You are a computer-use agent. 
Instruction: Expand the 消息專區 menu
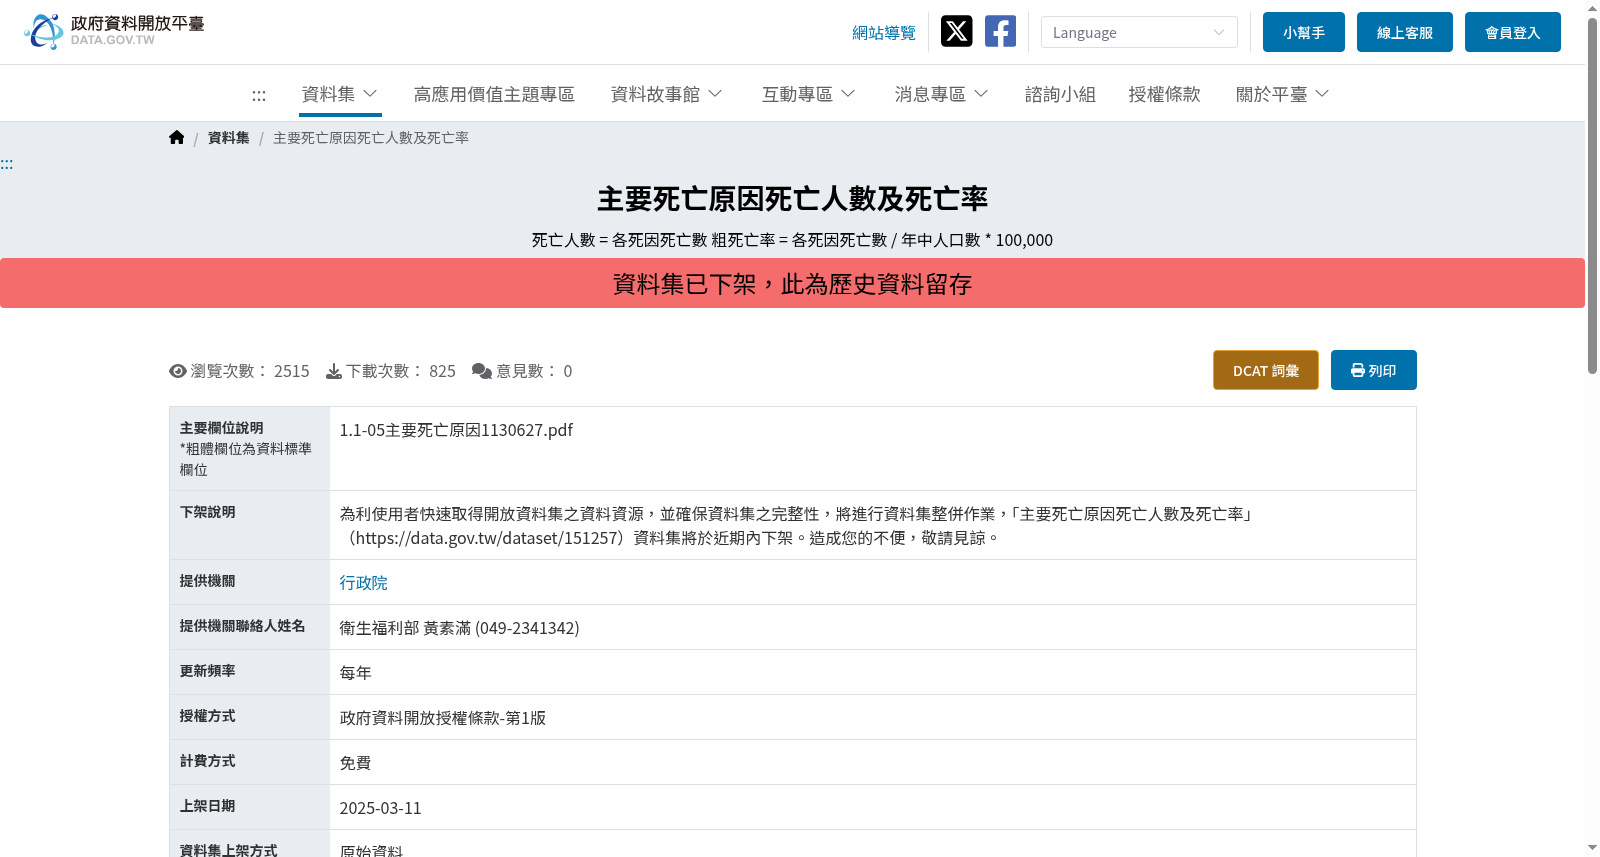pos(942,94)
